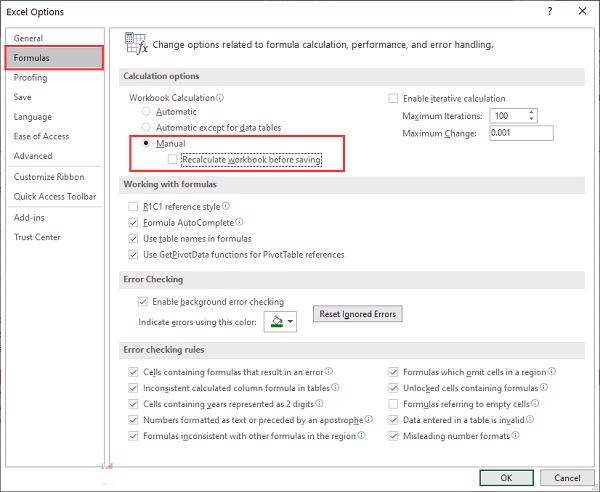Click info icon beside preceded by an apostrophe

(x=368, y=419)
